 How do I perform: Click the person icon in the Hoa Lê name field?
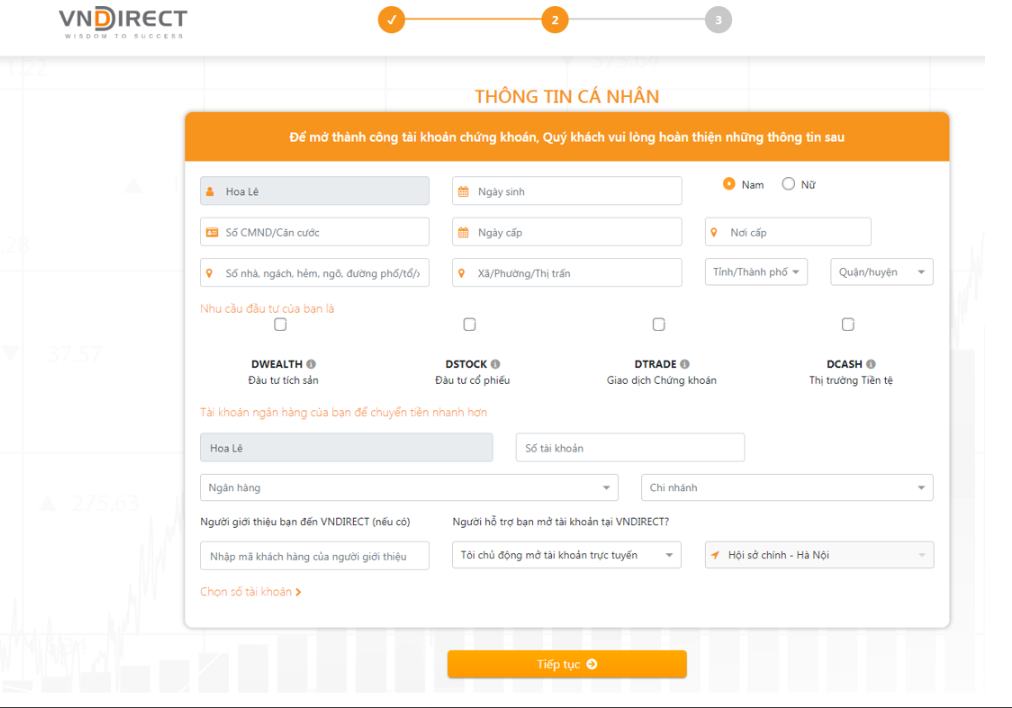[x=210, y=192]
